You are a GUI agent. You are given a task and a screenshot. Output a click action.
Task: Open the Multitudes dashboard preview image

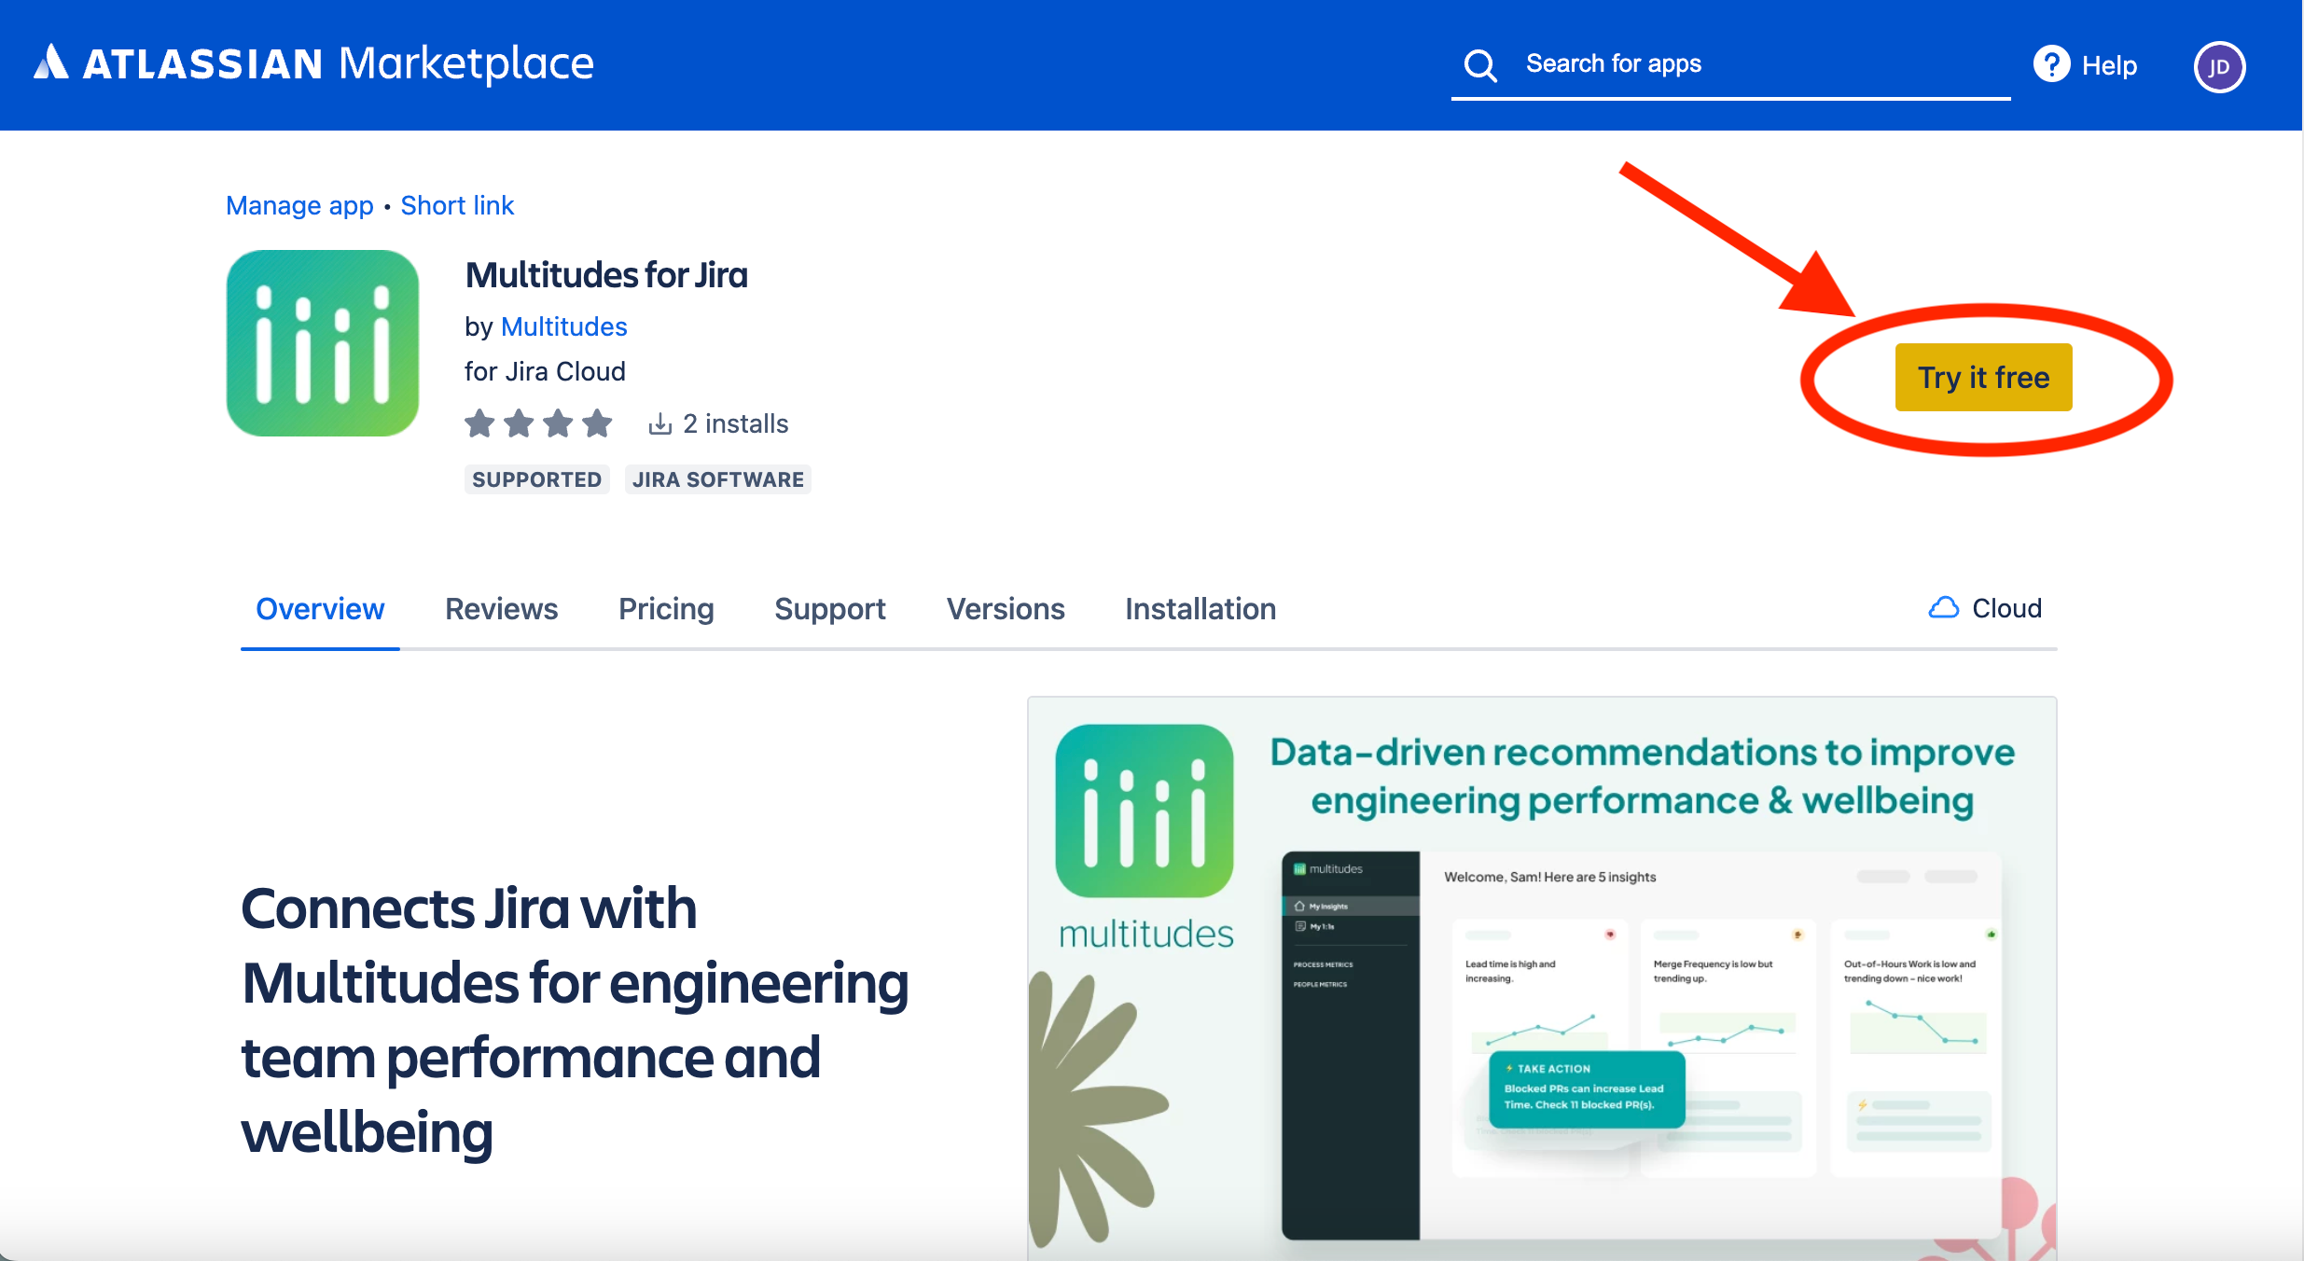coord(1541,977)
